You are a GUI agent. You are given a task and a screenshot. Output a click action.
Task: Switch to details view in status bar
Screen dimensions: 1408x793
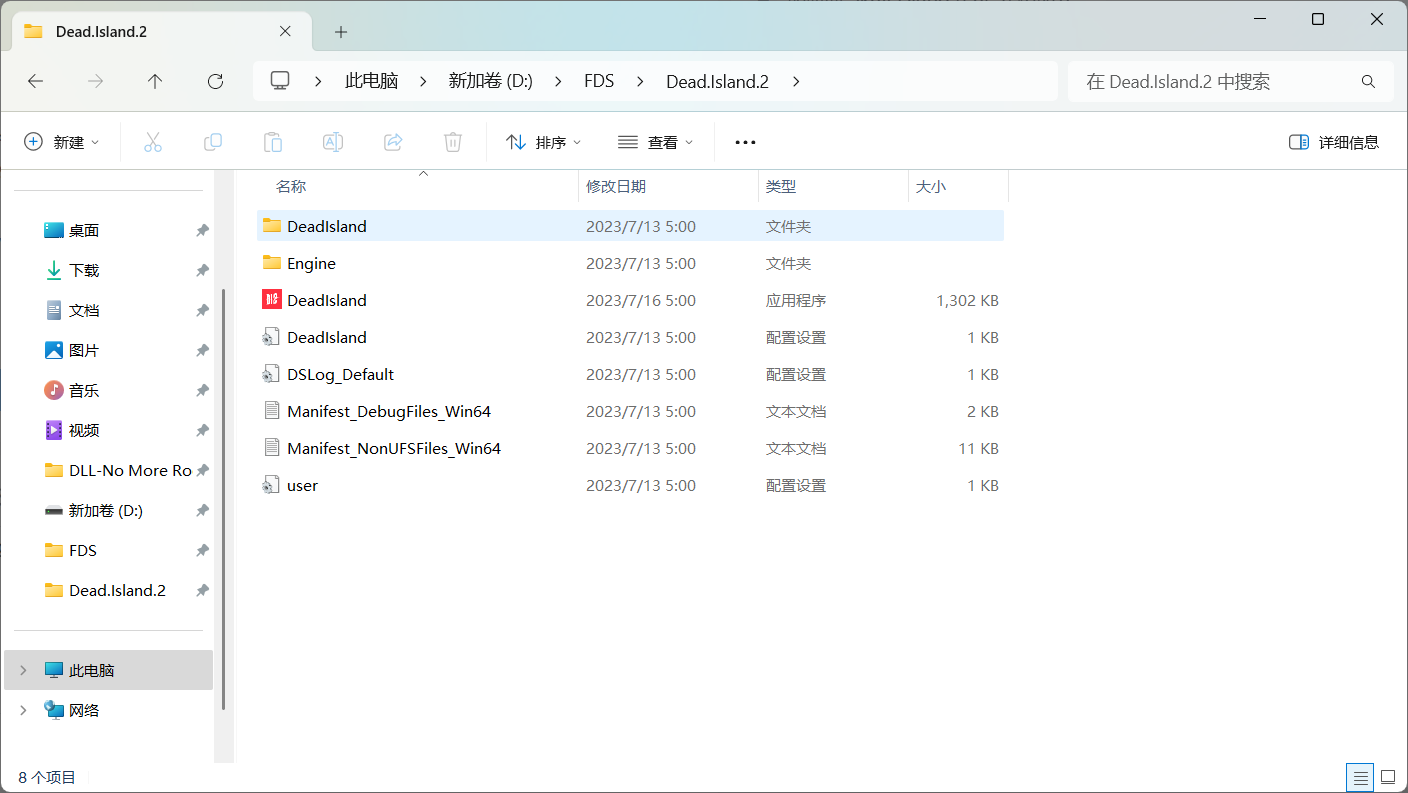click(x=1359, y=777)
